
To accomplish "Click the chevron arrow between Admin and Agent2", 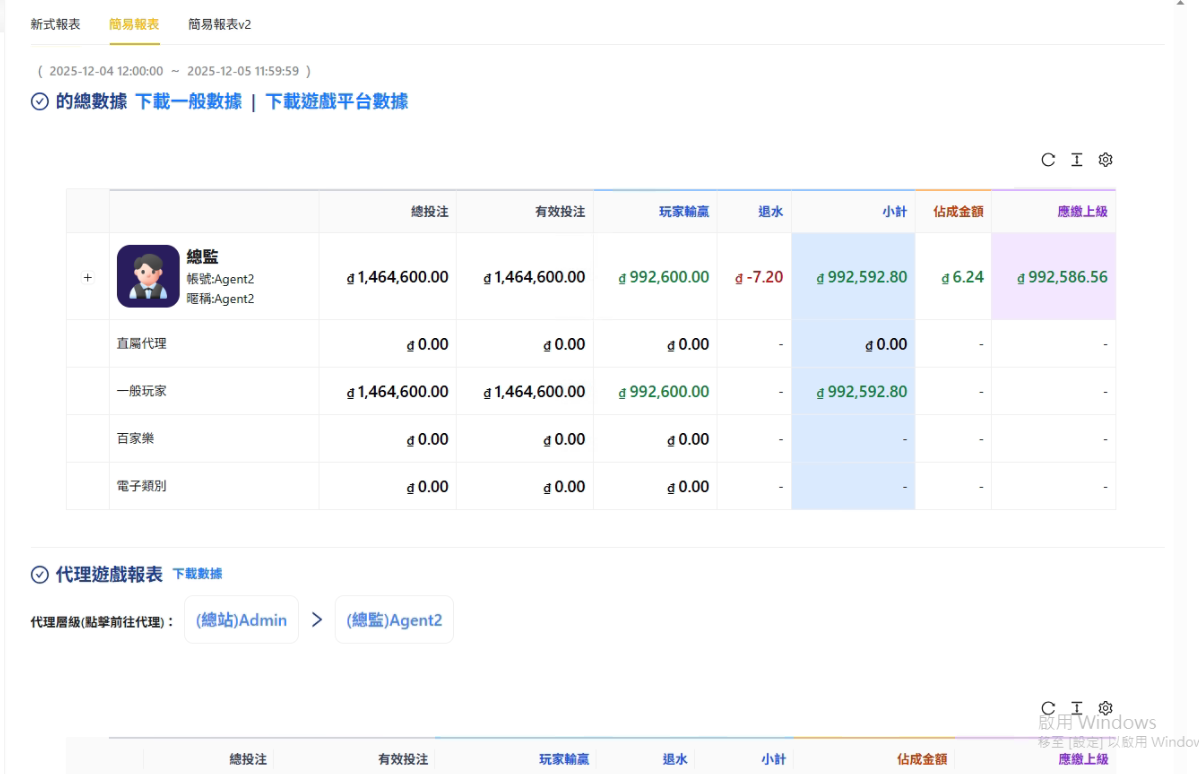I will [317, 620].
